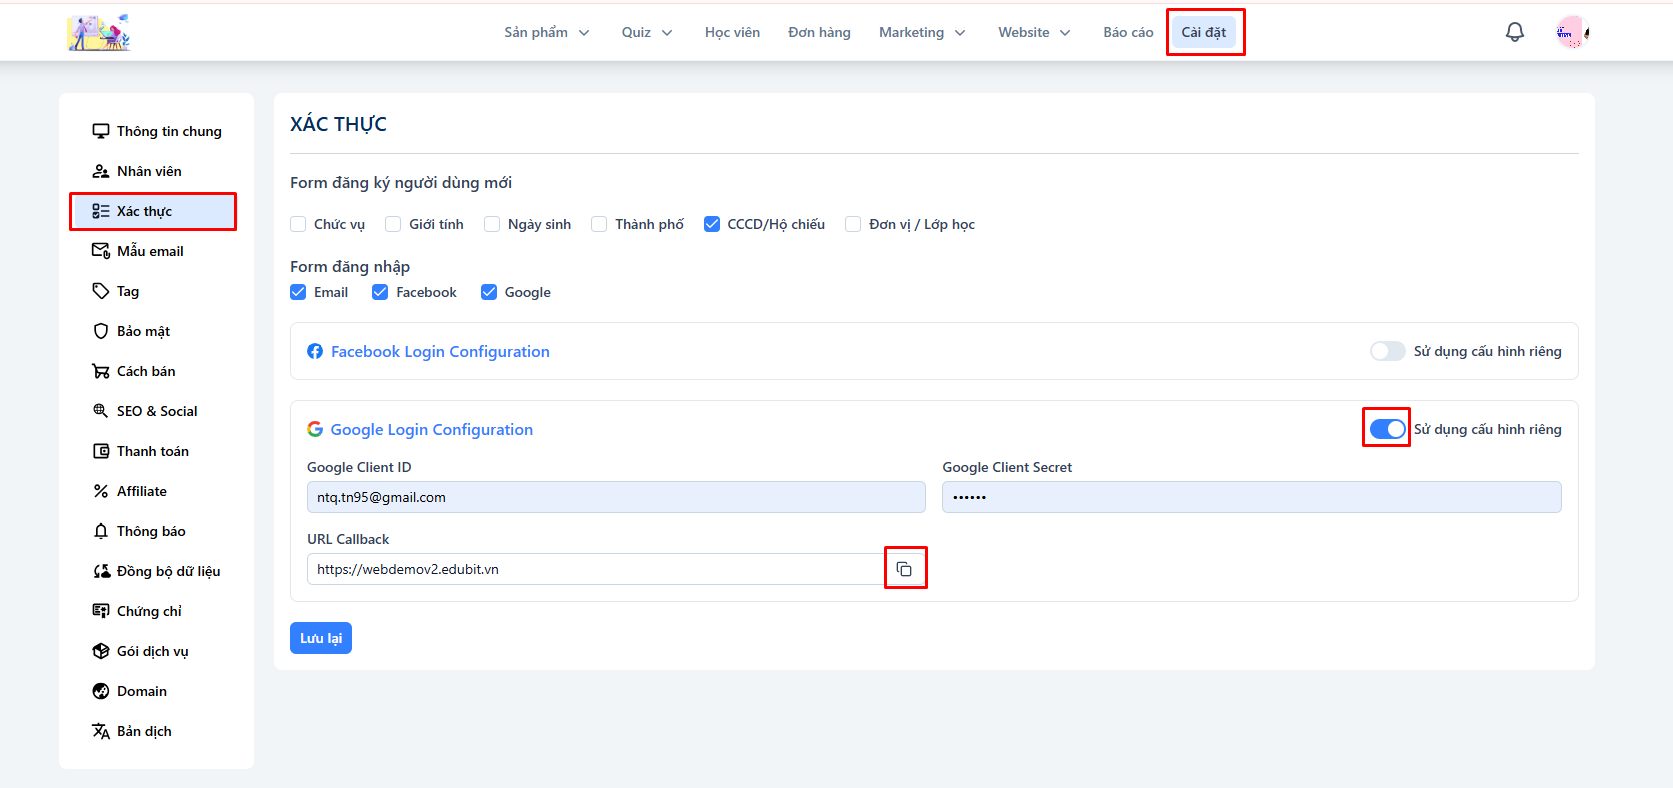Copy the URL Callback with copy icon

tap(904, 569)
